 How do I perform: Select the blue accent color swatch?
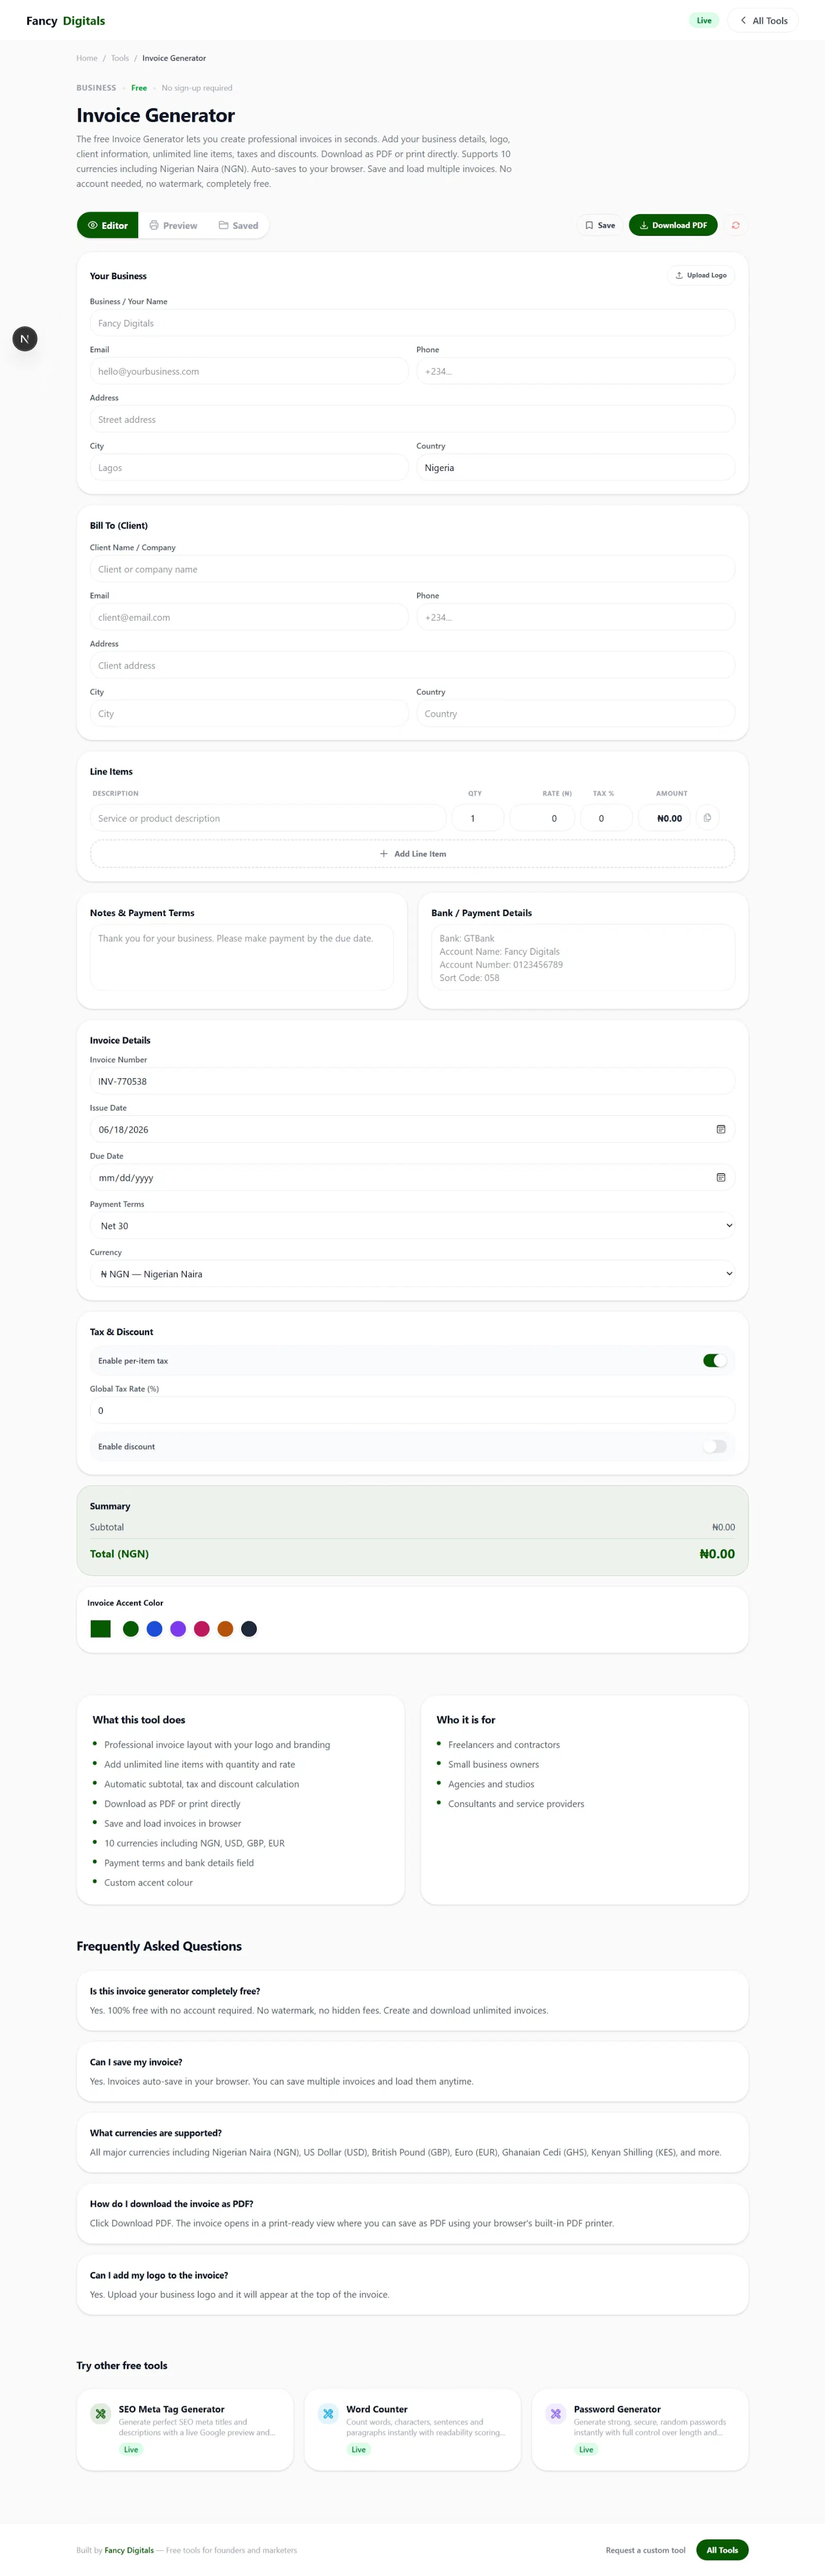click(x=154, y=1629)
